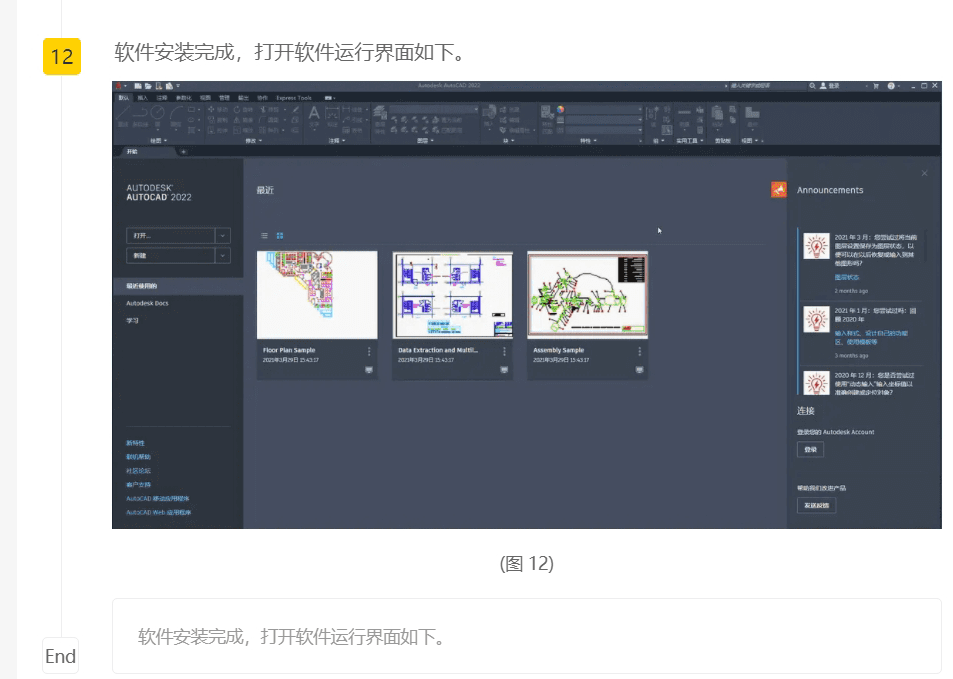Open the three-dot menu for Assembly Sample

tap(639, 351)
